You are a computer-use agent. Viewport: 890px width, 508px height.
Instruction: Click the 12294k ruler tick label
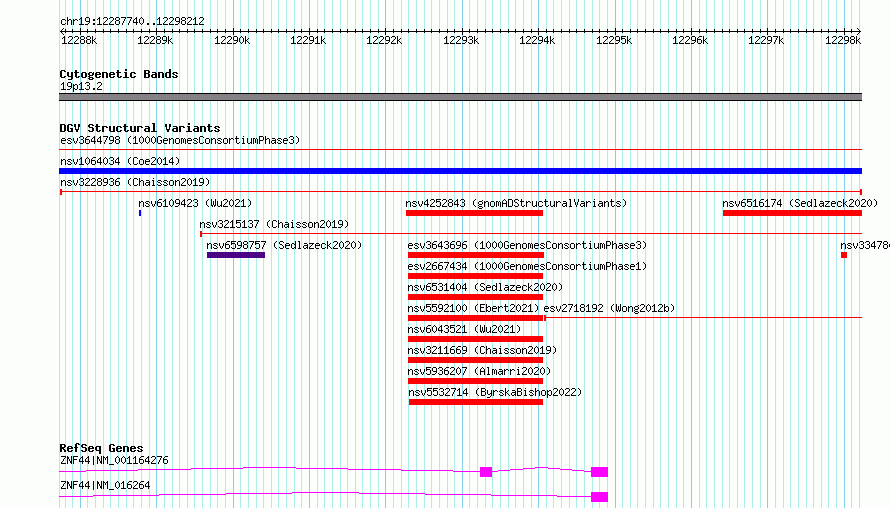click(537, 40)
